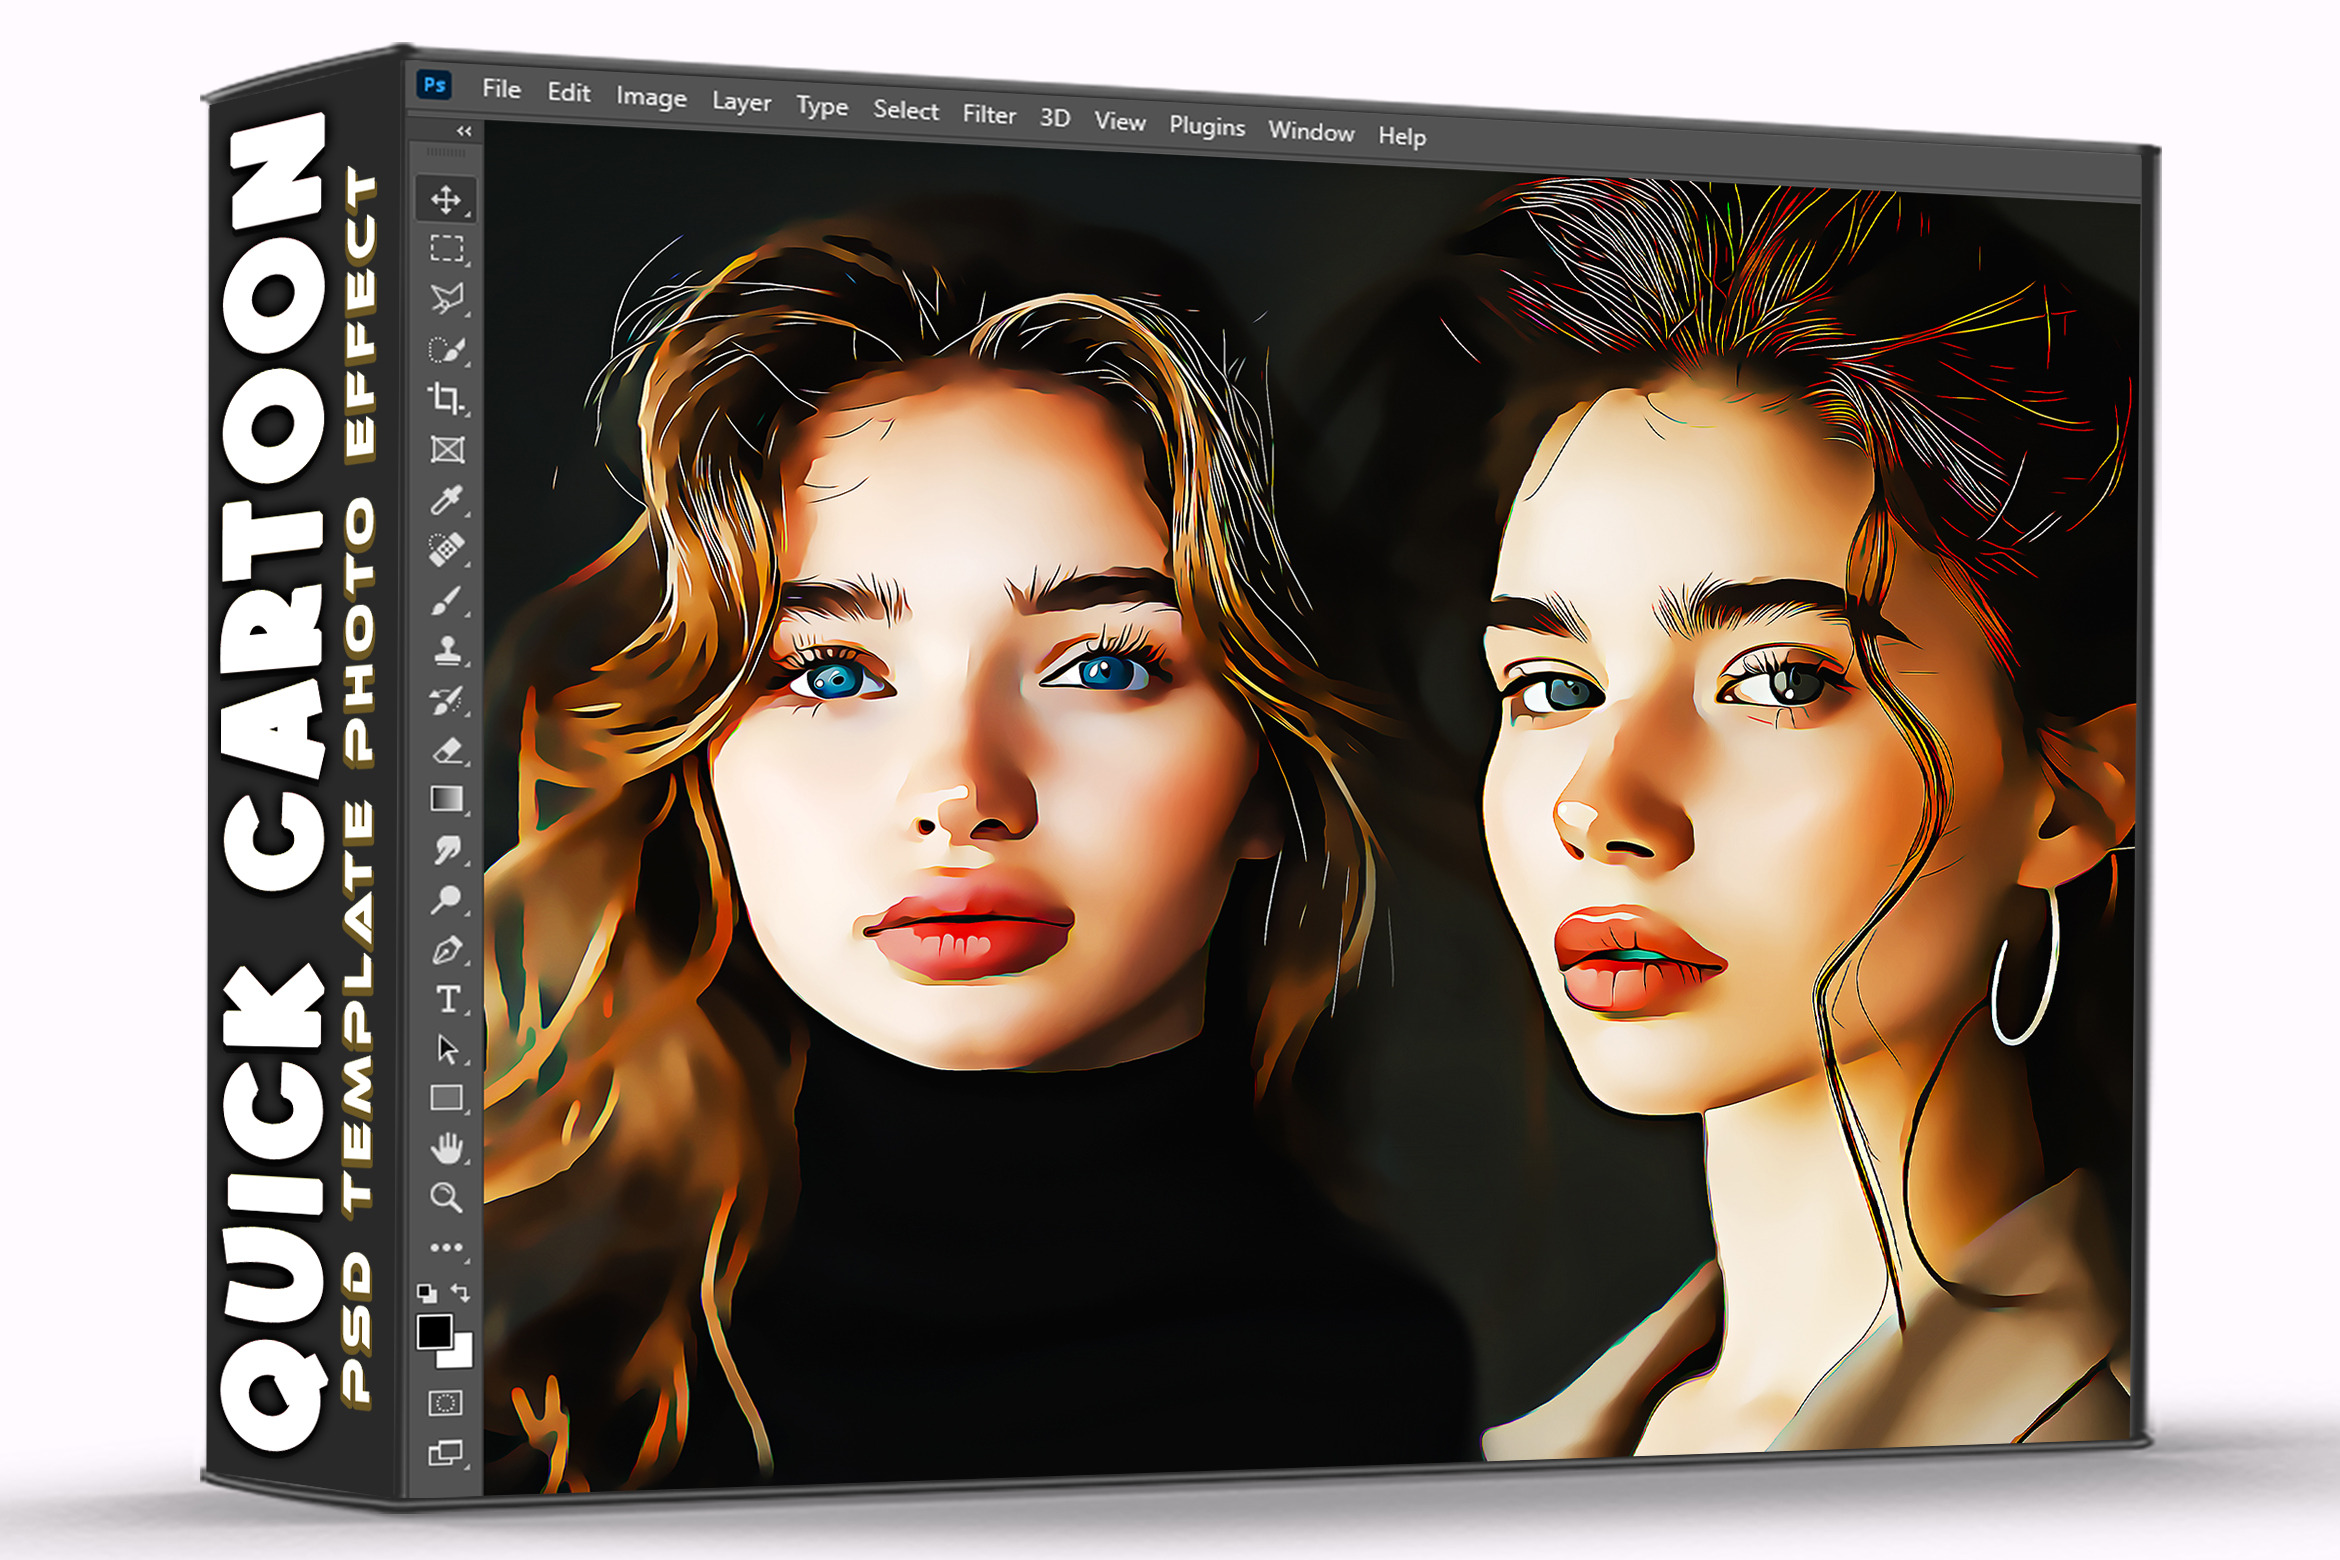Reset to default foreground and background colors
The width and height of the screenshot is (2340, 1560).
(x=427, y=1293)
